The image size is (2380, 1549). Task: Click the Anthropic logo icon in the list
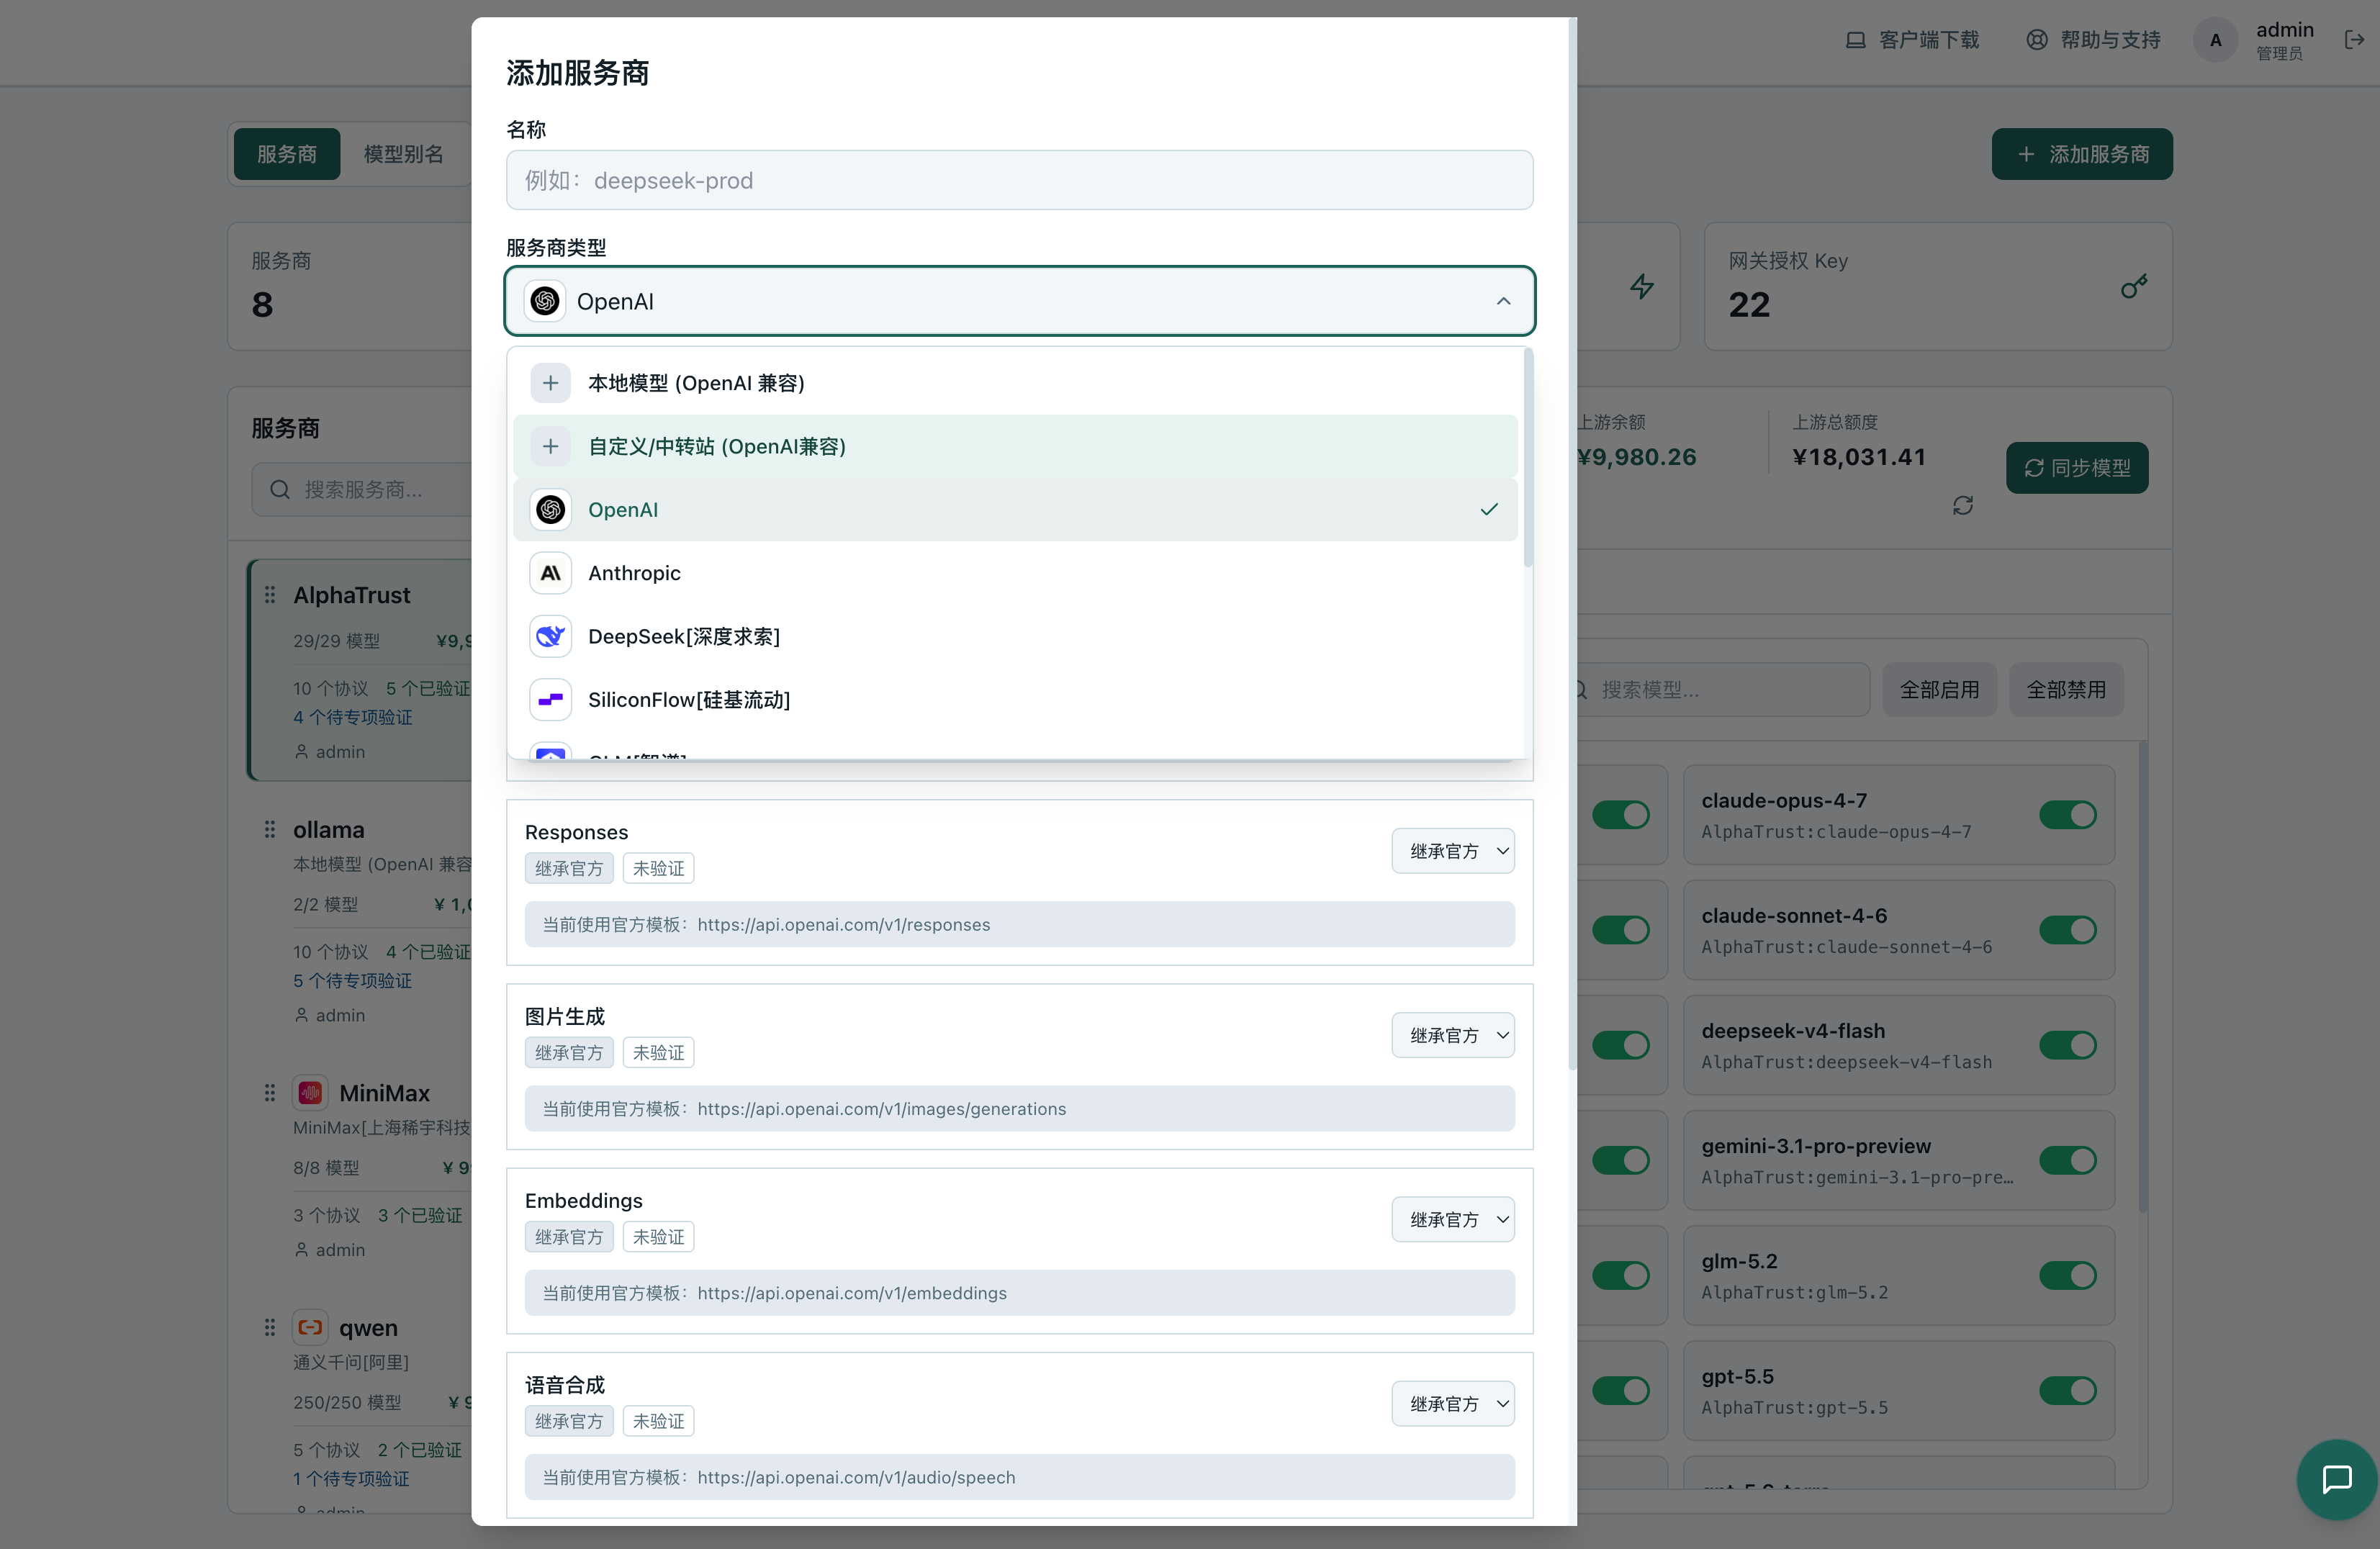click(550, 573)
